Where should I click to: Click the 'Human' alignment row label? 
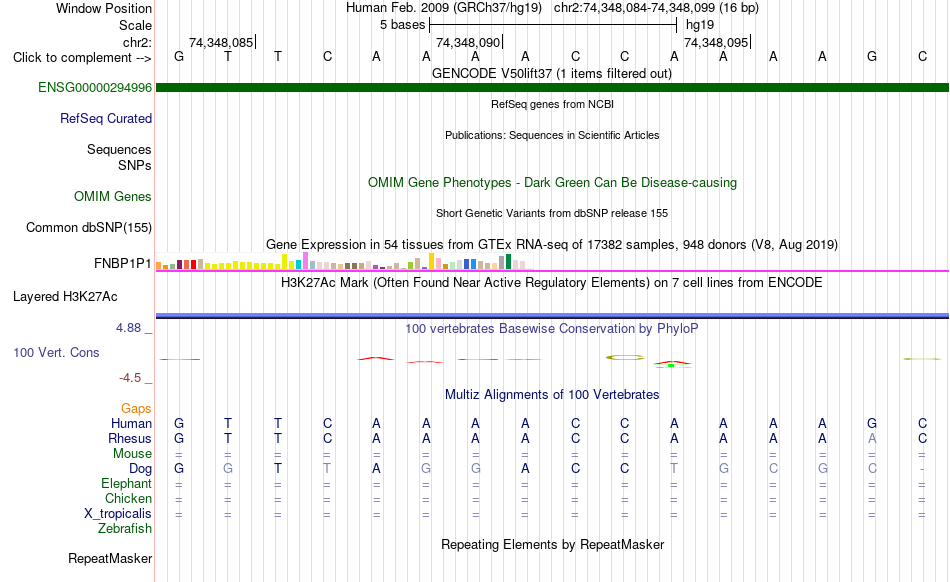click(x=131, y=423)
